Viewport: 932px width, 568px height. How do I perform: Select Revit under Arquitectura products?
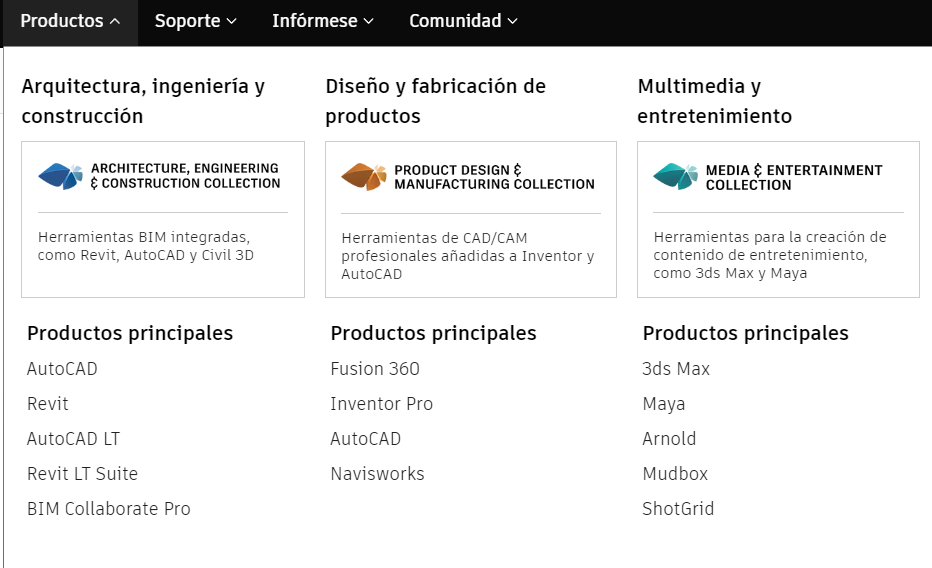(x=48, y=404)
